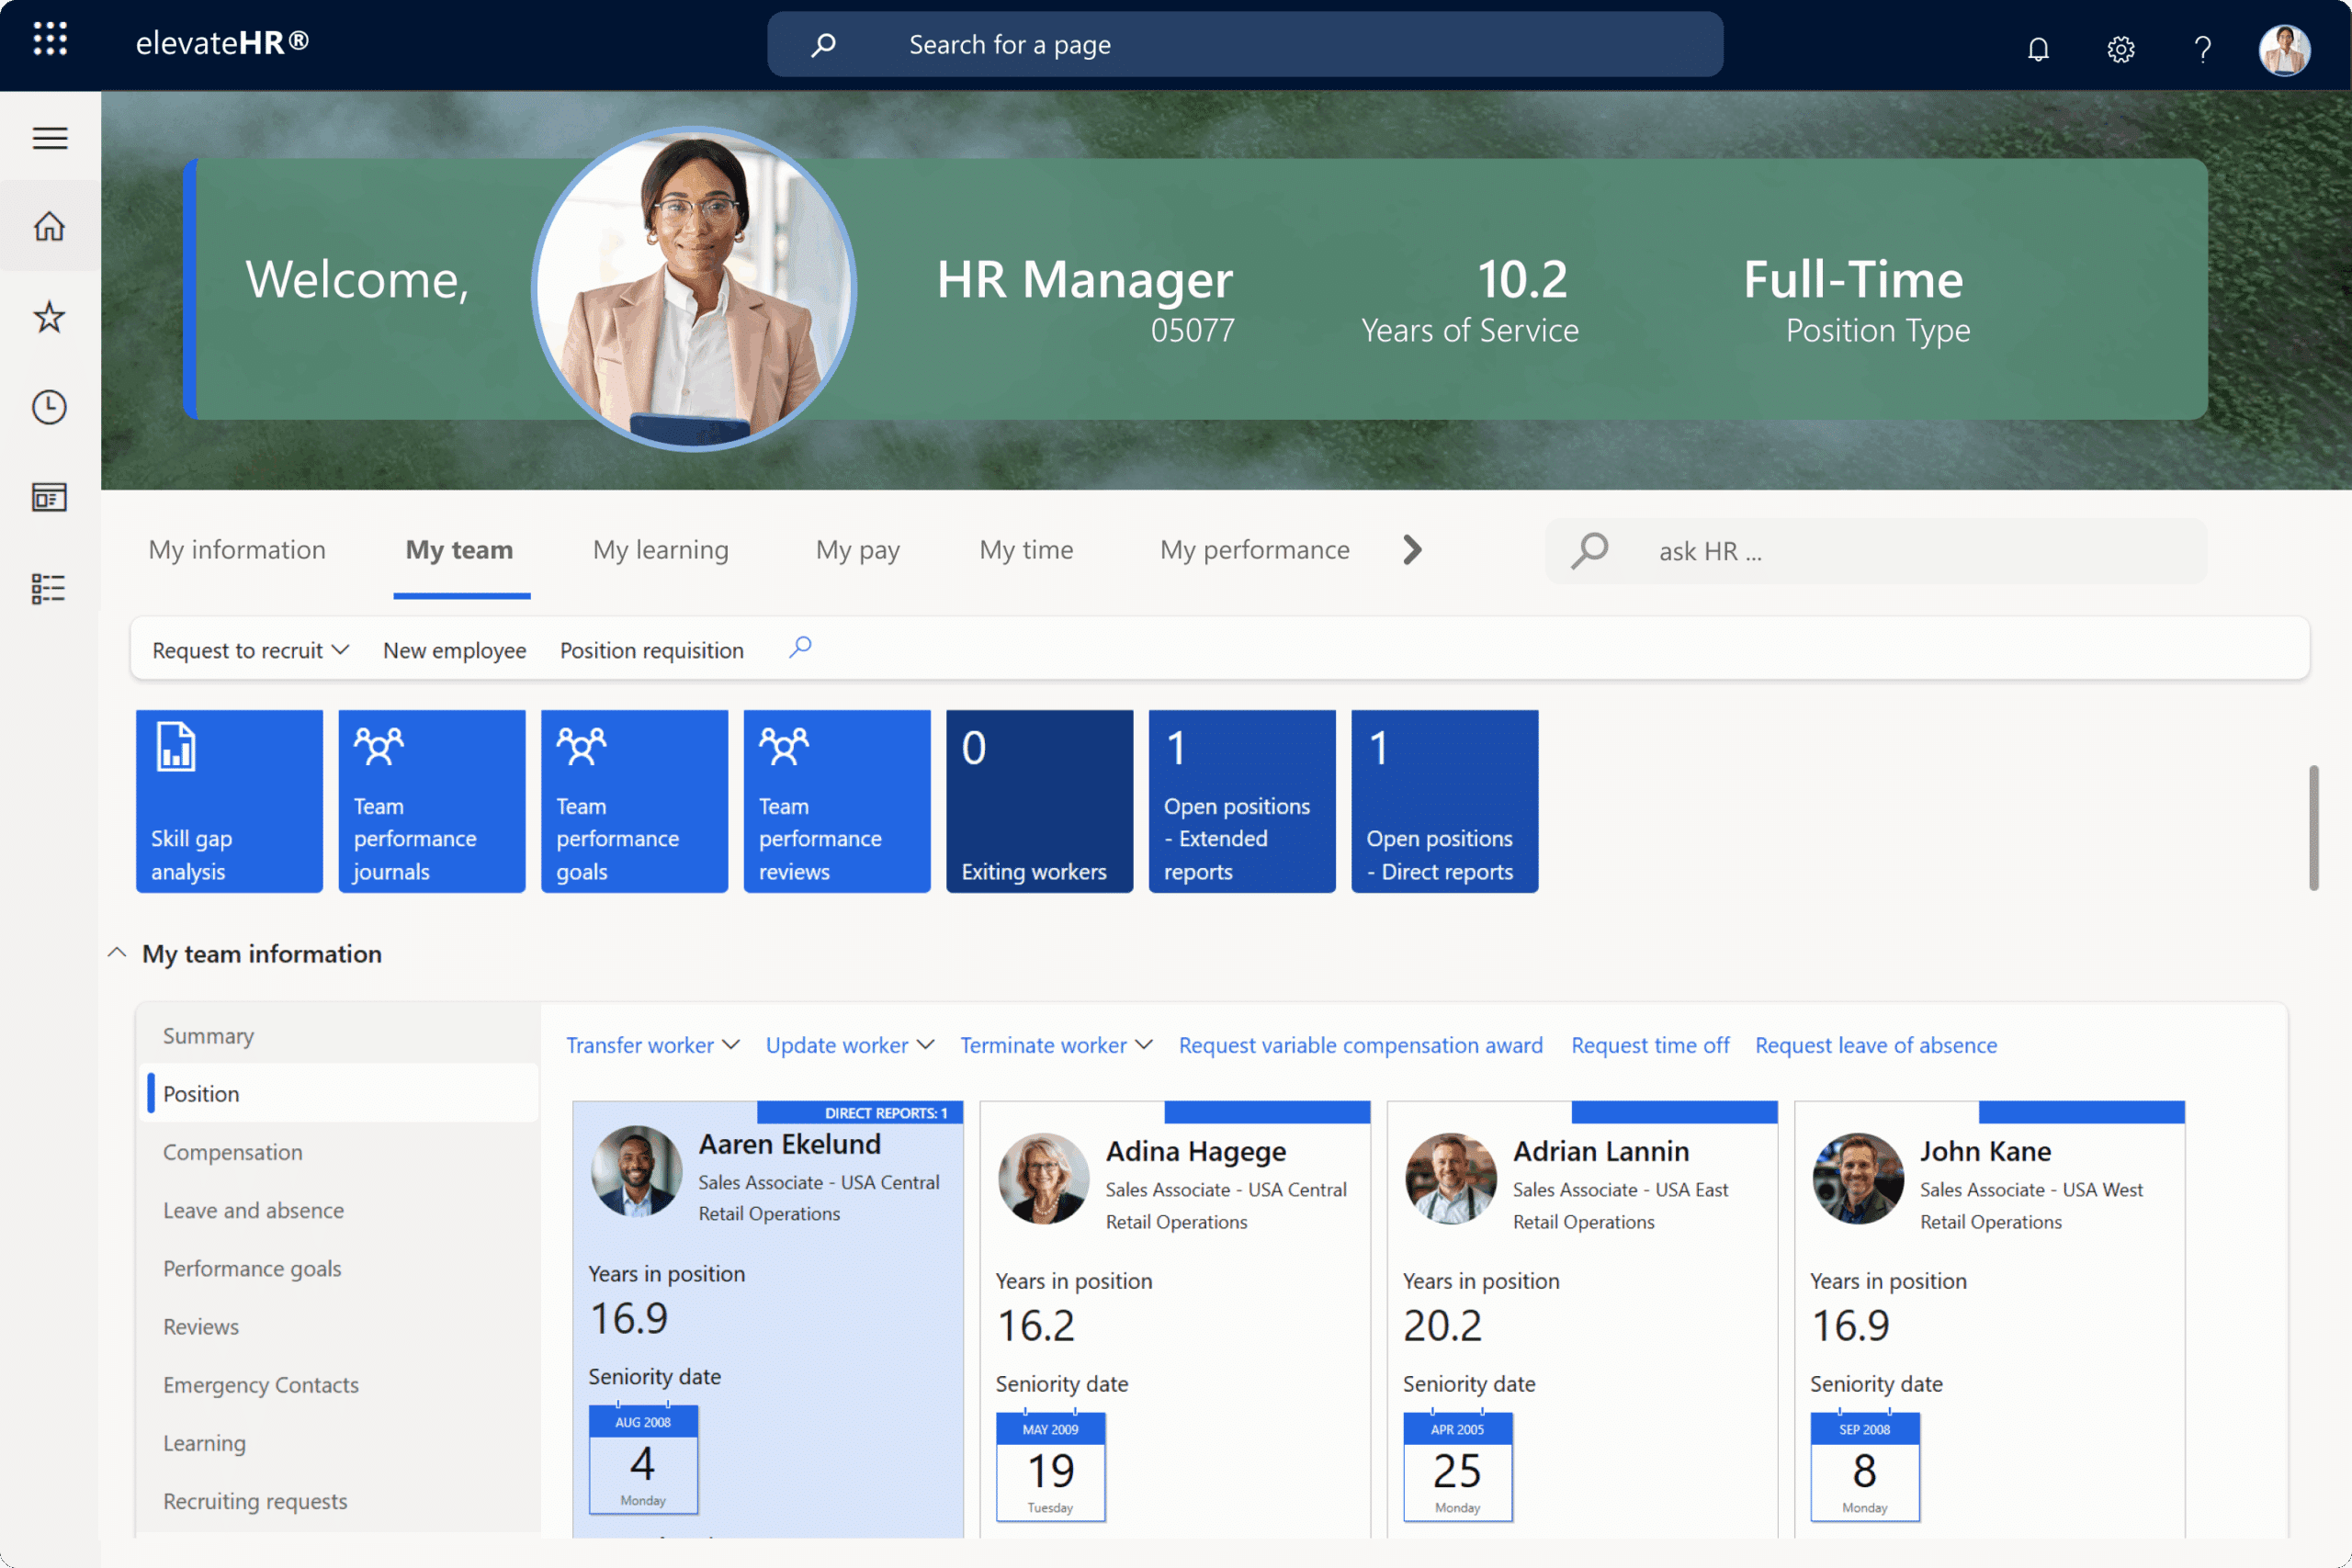Collapse My team information section
This screenshot has width=2352, height=1568.
click(117, 953)
